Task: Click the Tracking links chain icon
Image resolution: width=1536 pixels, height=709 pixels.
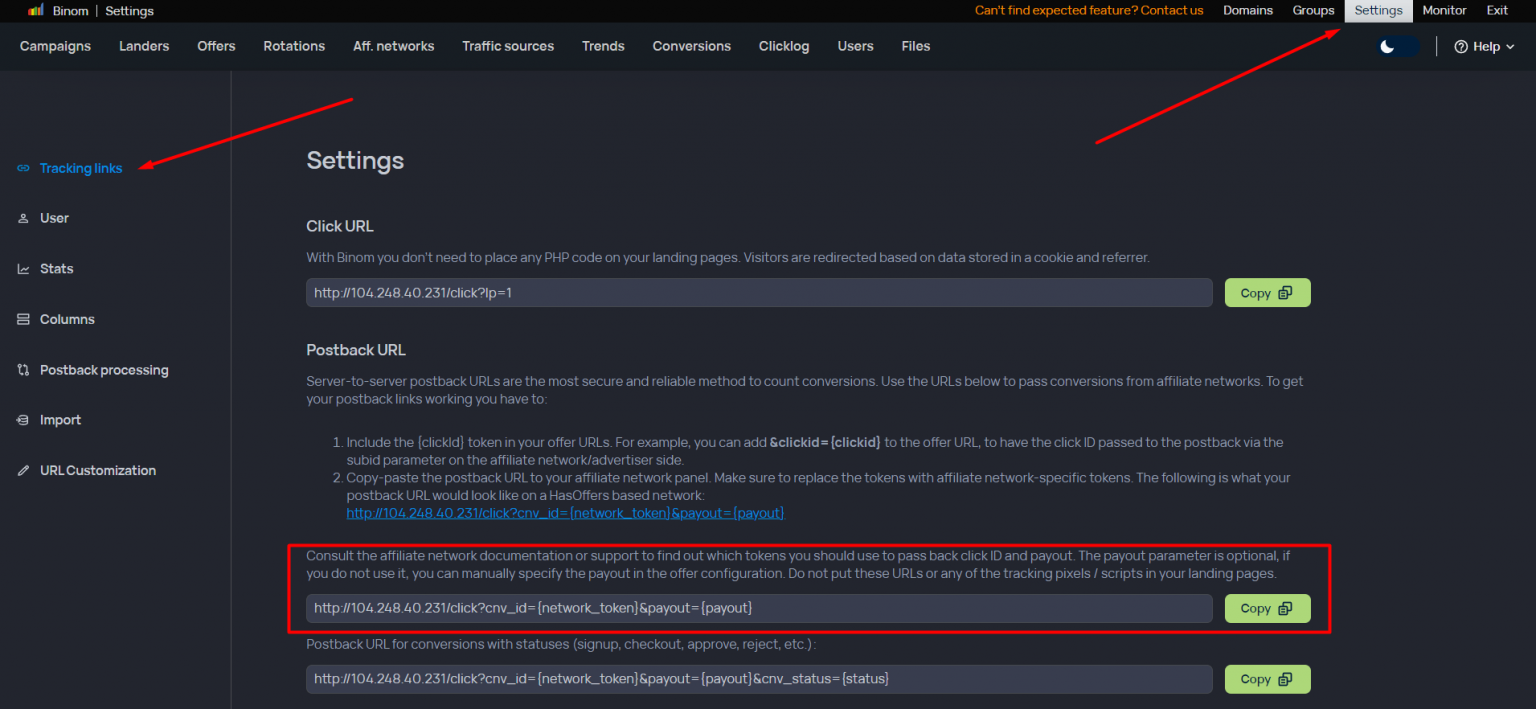Action: pos(23,168)
